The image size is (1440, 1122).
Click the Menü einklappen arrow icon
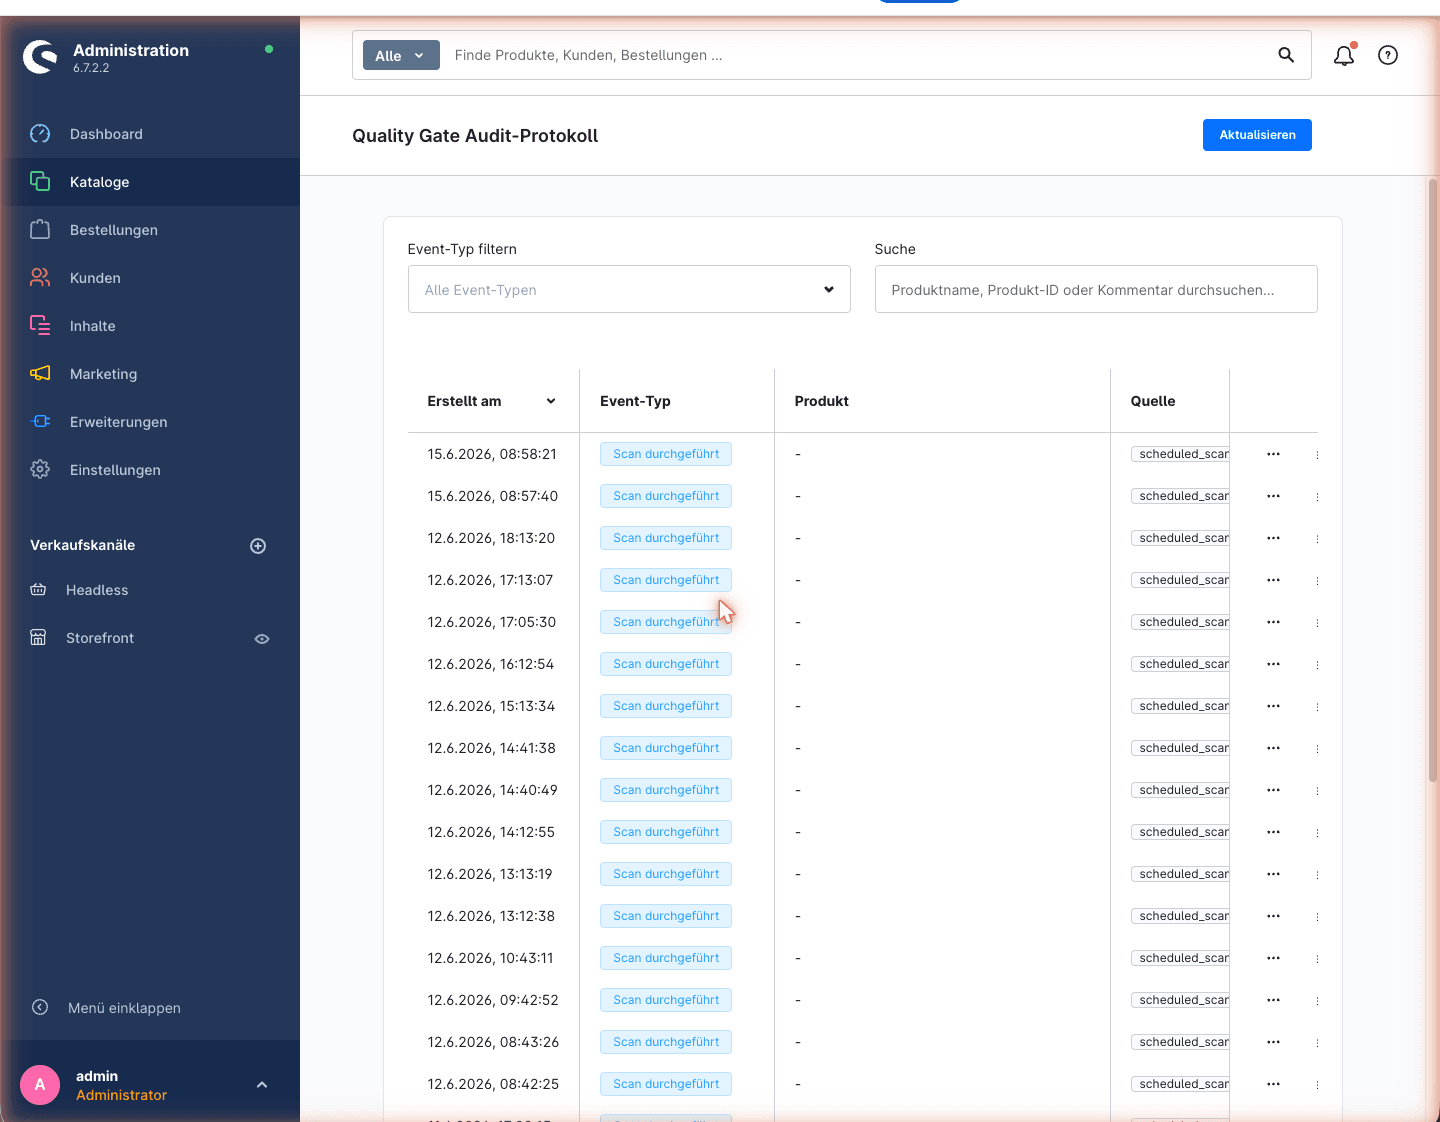coord(40,1007)
